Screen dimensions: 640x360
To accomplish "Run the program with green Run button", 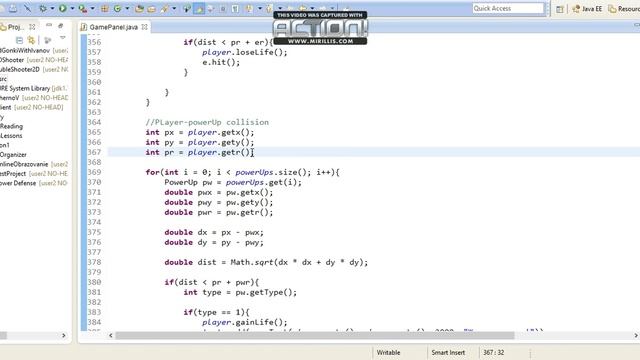I will tap(62, 8).
